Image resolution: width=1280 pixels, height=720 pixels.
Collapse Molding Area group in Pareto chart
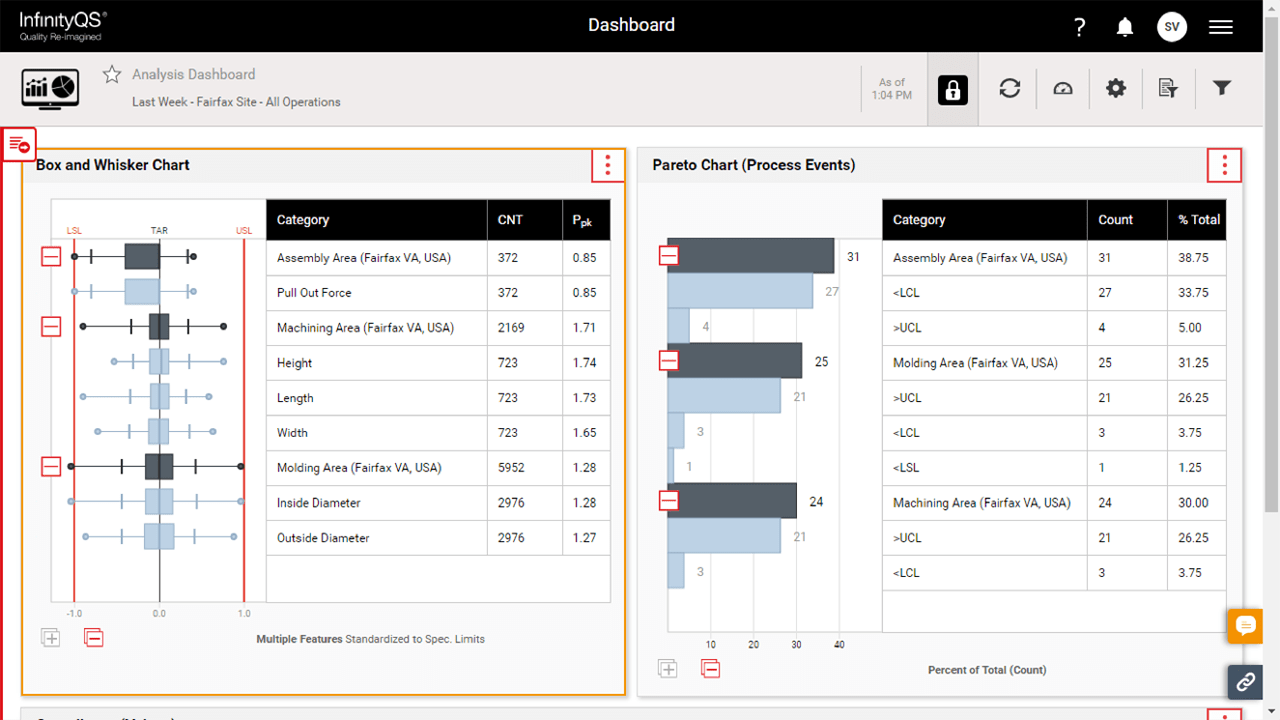pos(669,361)
